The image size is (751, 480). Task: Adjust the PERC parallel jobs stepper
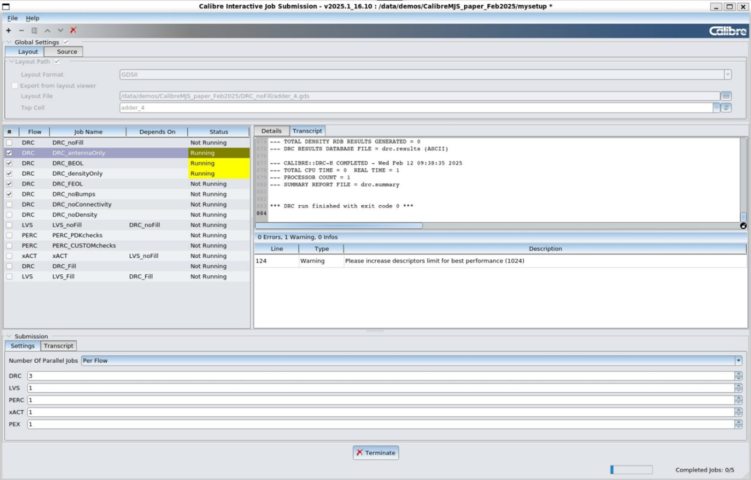click(739, 400)
